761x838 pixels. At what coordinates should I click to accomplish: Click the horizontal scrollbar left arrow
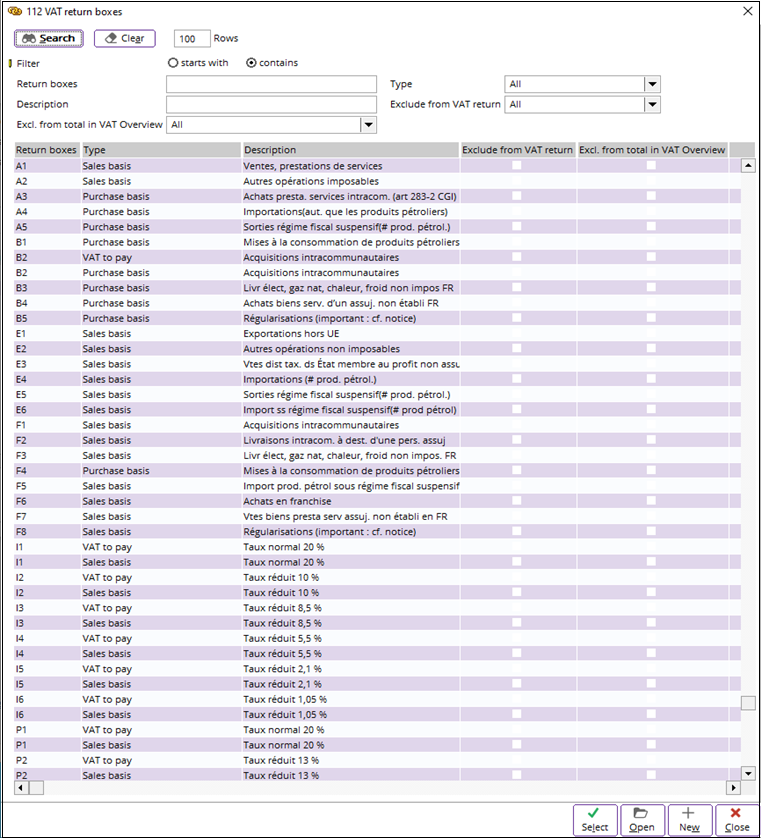pos(21,787)
